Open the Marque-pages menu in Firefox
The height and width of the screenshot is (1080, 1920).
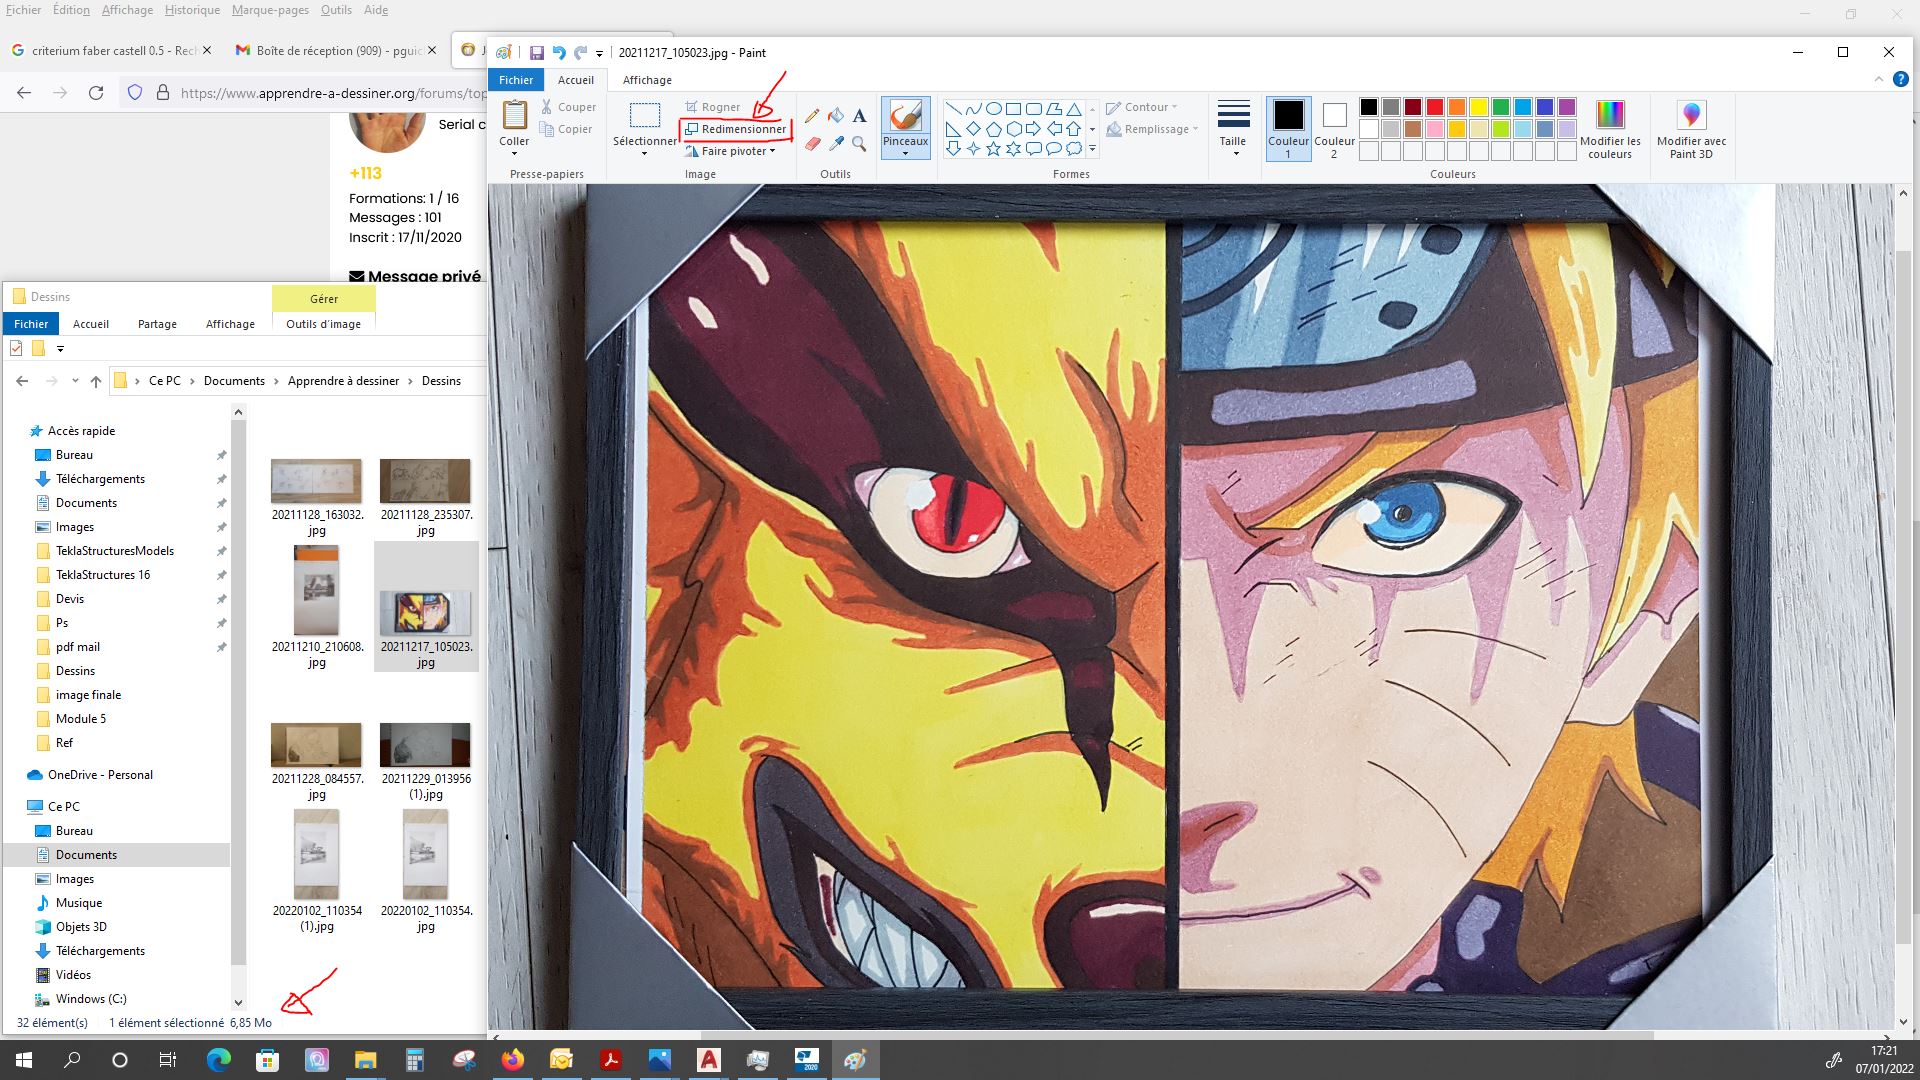point(270,10)
